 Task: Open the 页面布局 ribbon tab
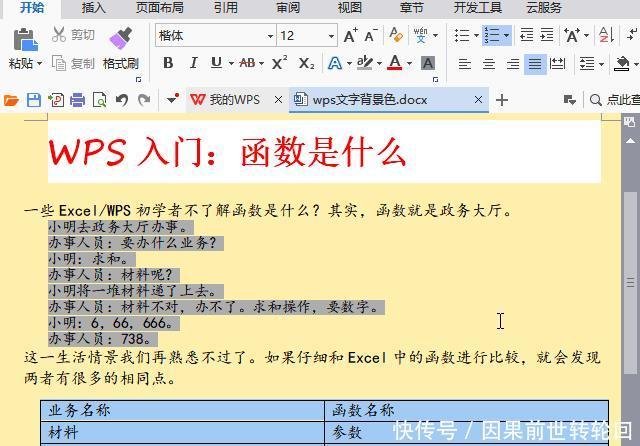160,7
